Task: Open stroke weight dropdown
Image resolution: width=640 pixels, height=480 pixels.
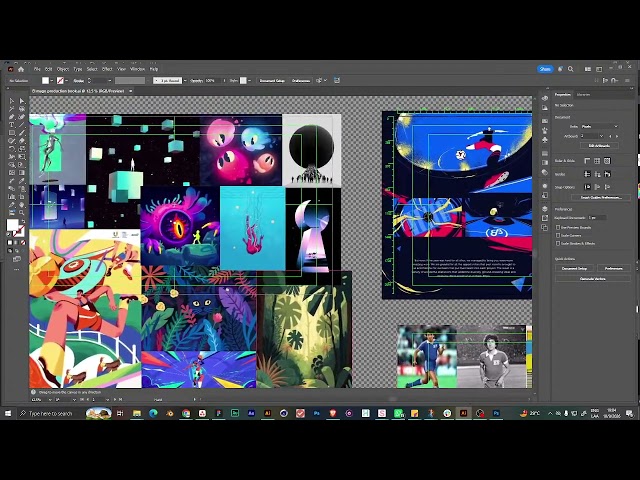Action: point(110,80)
